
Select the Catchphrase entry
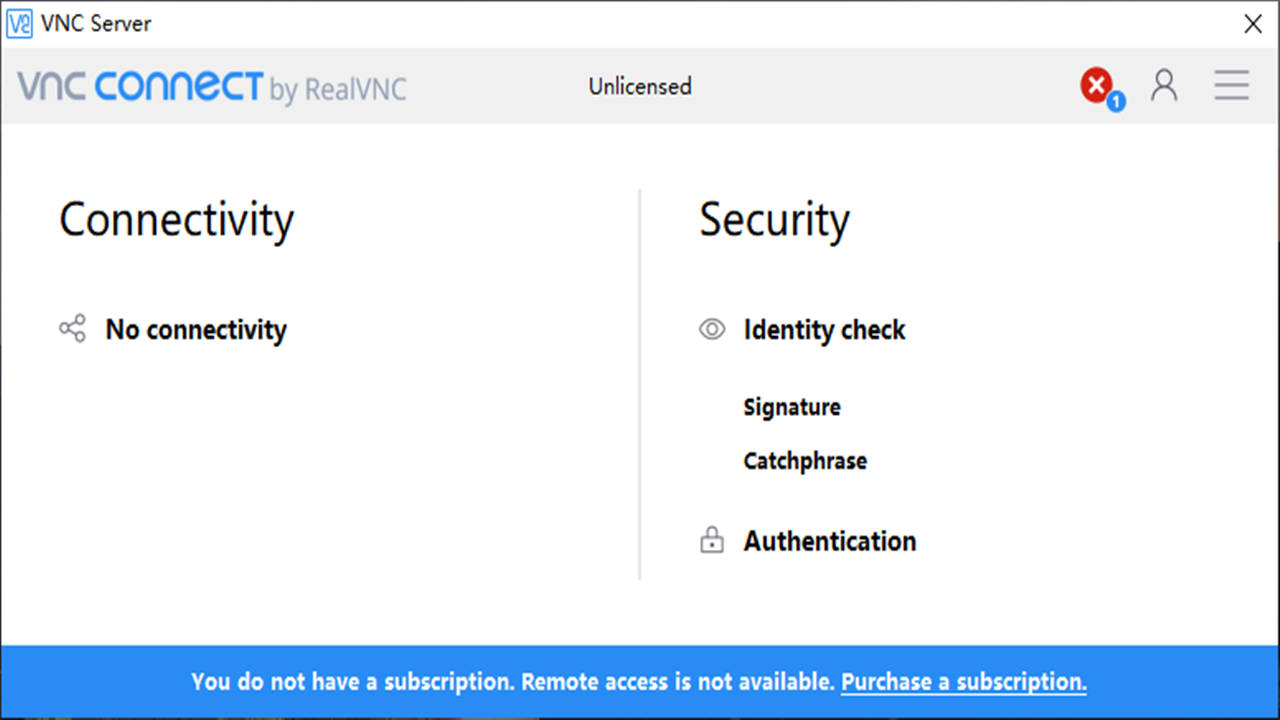tap(805, 461)
